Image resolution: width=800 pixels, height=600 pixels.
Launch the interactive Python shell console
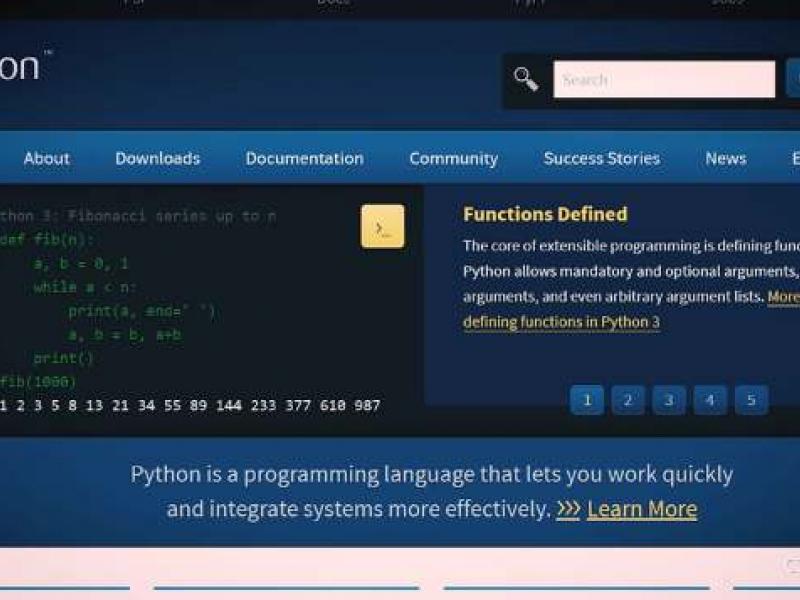(x=381, y=228)
